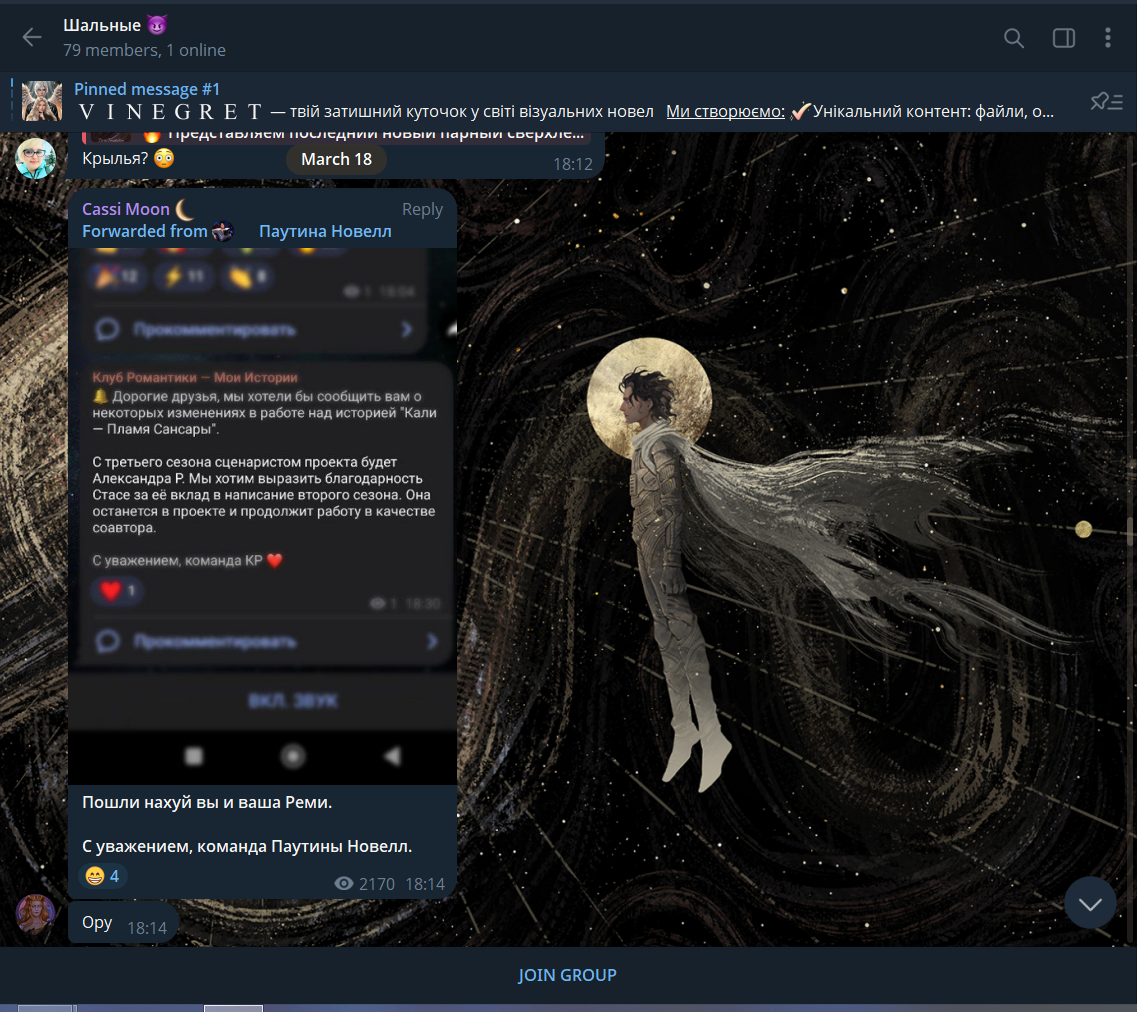Open the pinned messages list icon
The image size is (1137, 1012).
pyautogui.click(x=1106, y=101)
